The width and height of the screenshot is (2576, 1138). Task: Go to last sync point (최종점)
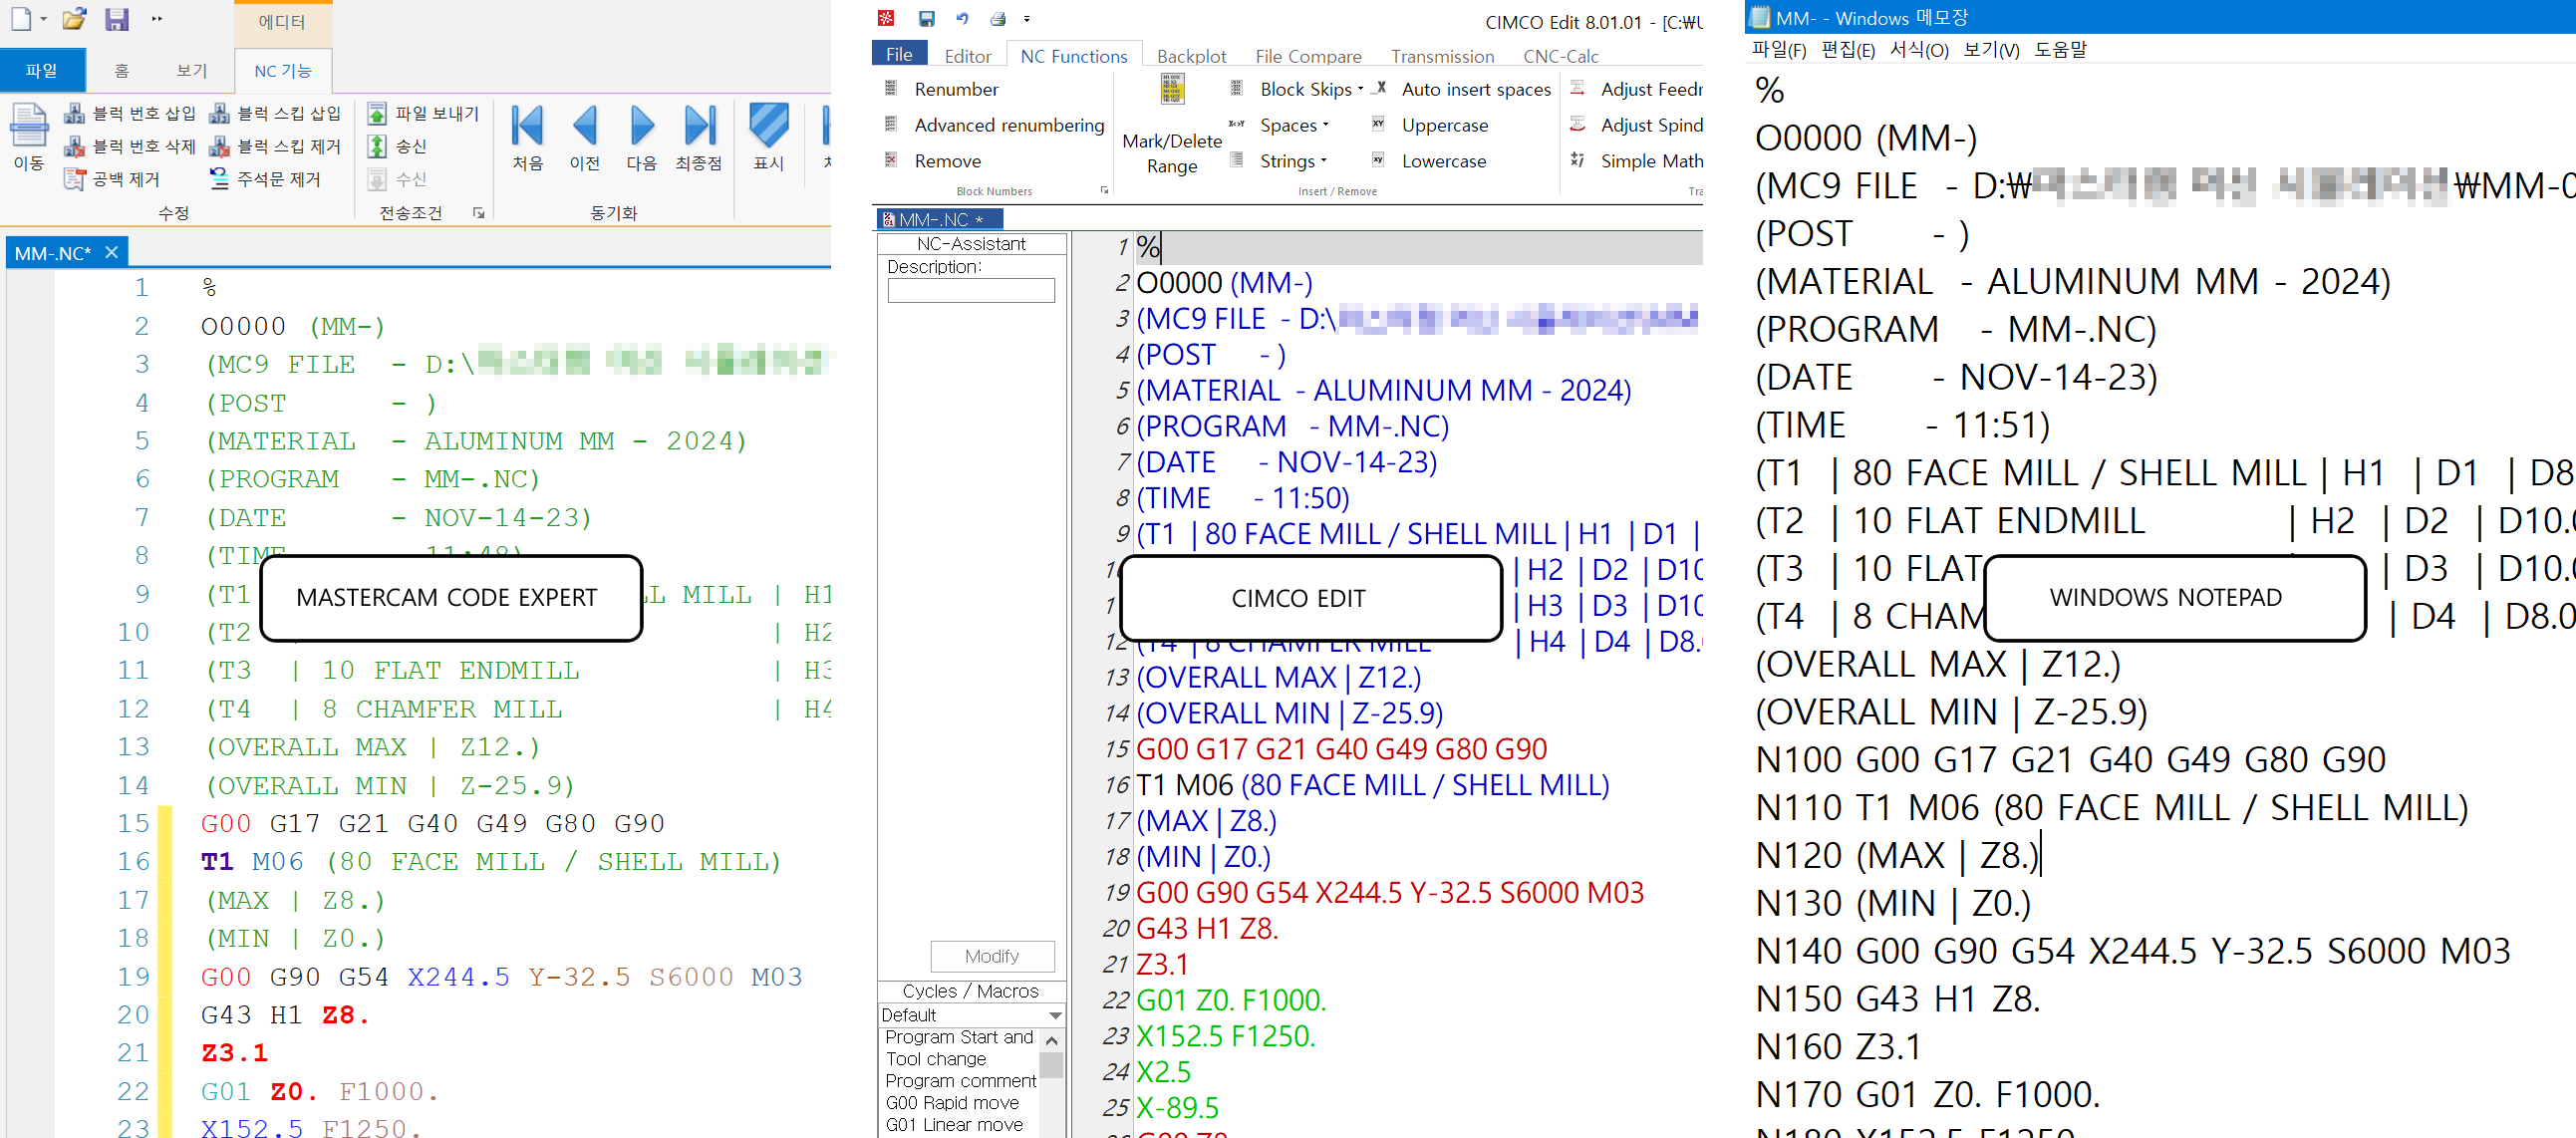click(x=699, y=127)
